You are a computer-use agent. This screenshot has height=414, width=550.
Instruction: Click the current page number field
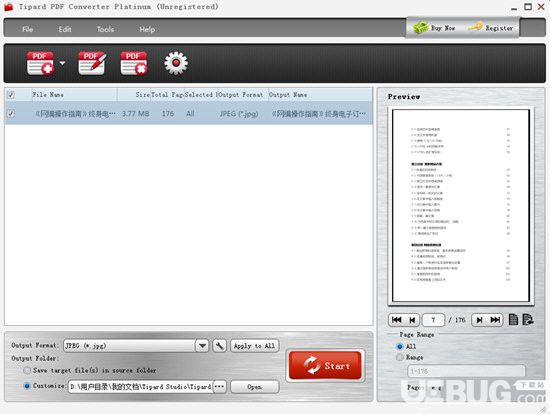(x=434, y=320)
